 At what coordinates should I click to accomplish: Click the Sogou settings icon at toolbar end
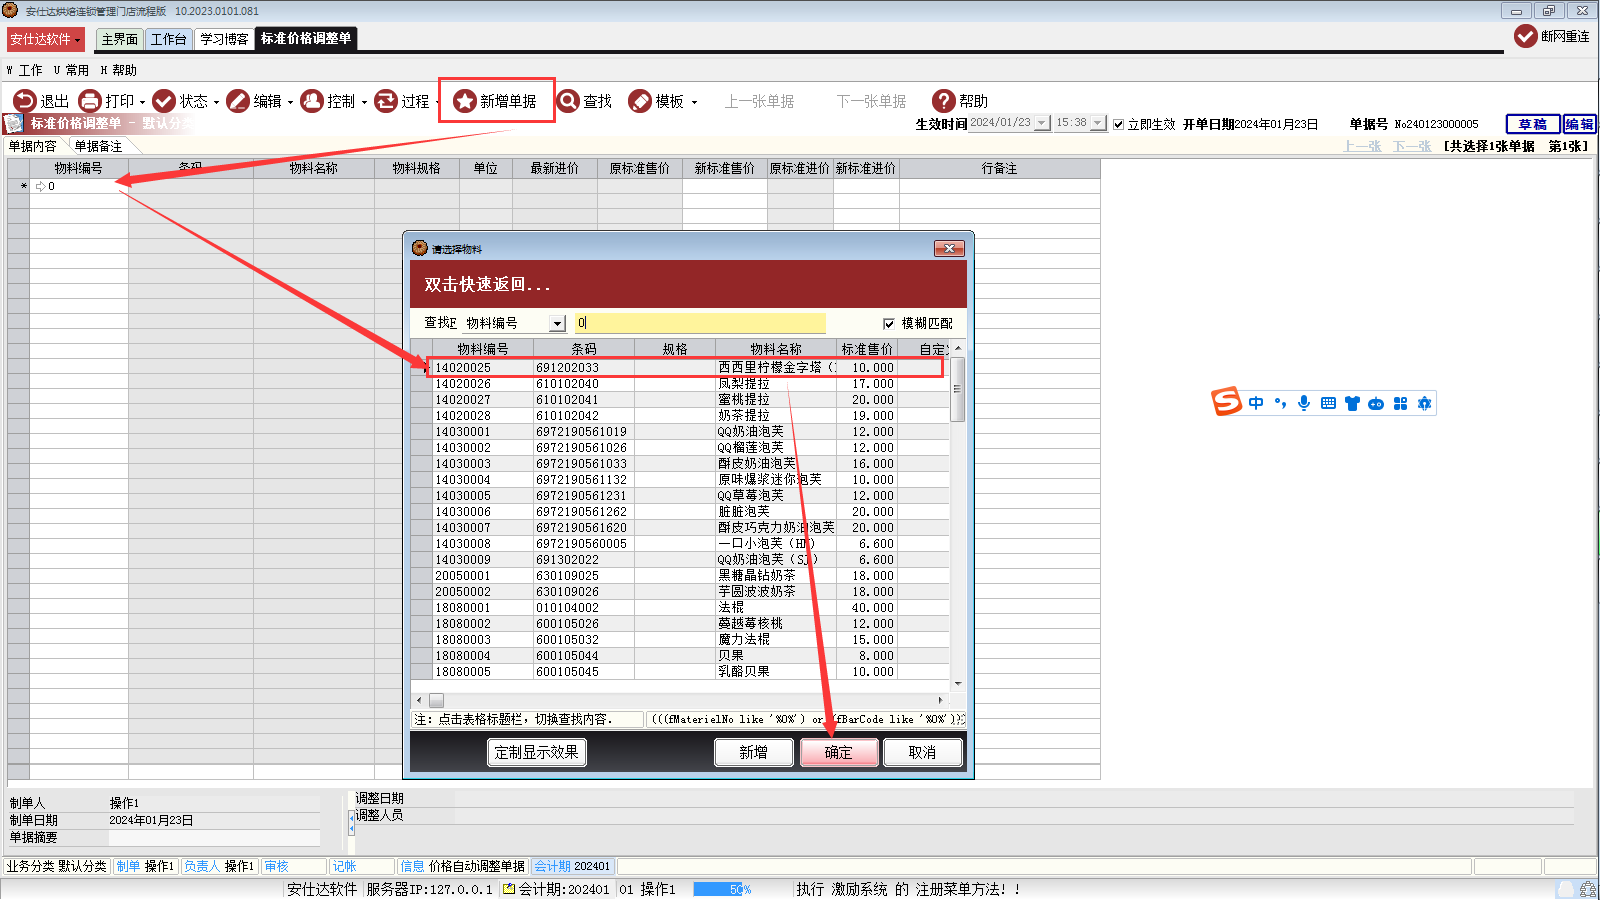(1424, 403)
